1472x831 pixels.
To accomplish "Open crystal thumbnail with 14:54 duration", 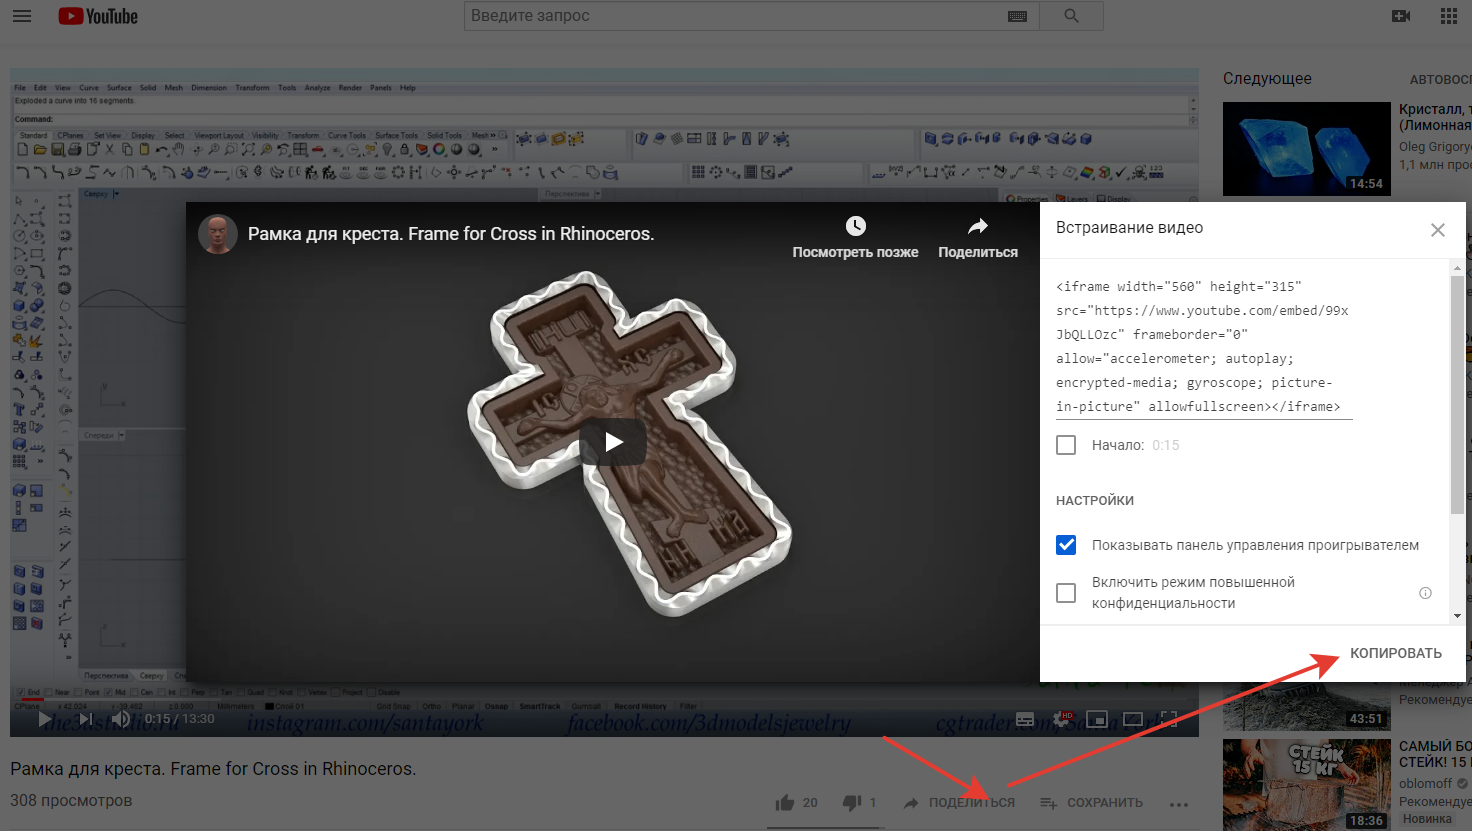I will (x=1307, y=149).
